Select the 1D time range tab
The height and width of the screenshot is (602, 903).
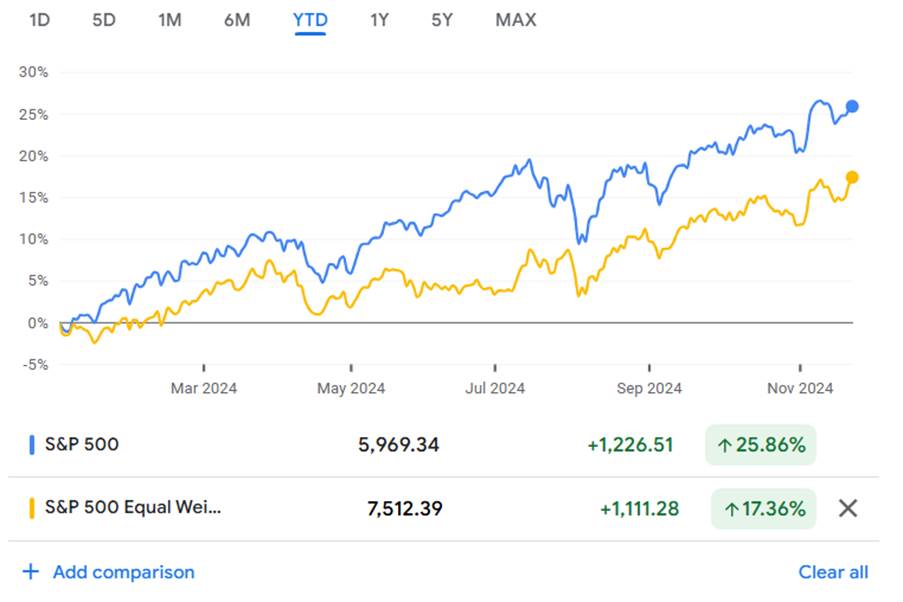click(x=39, y=20)
